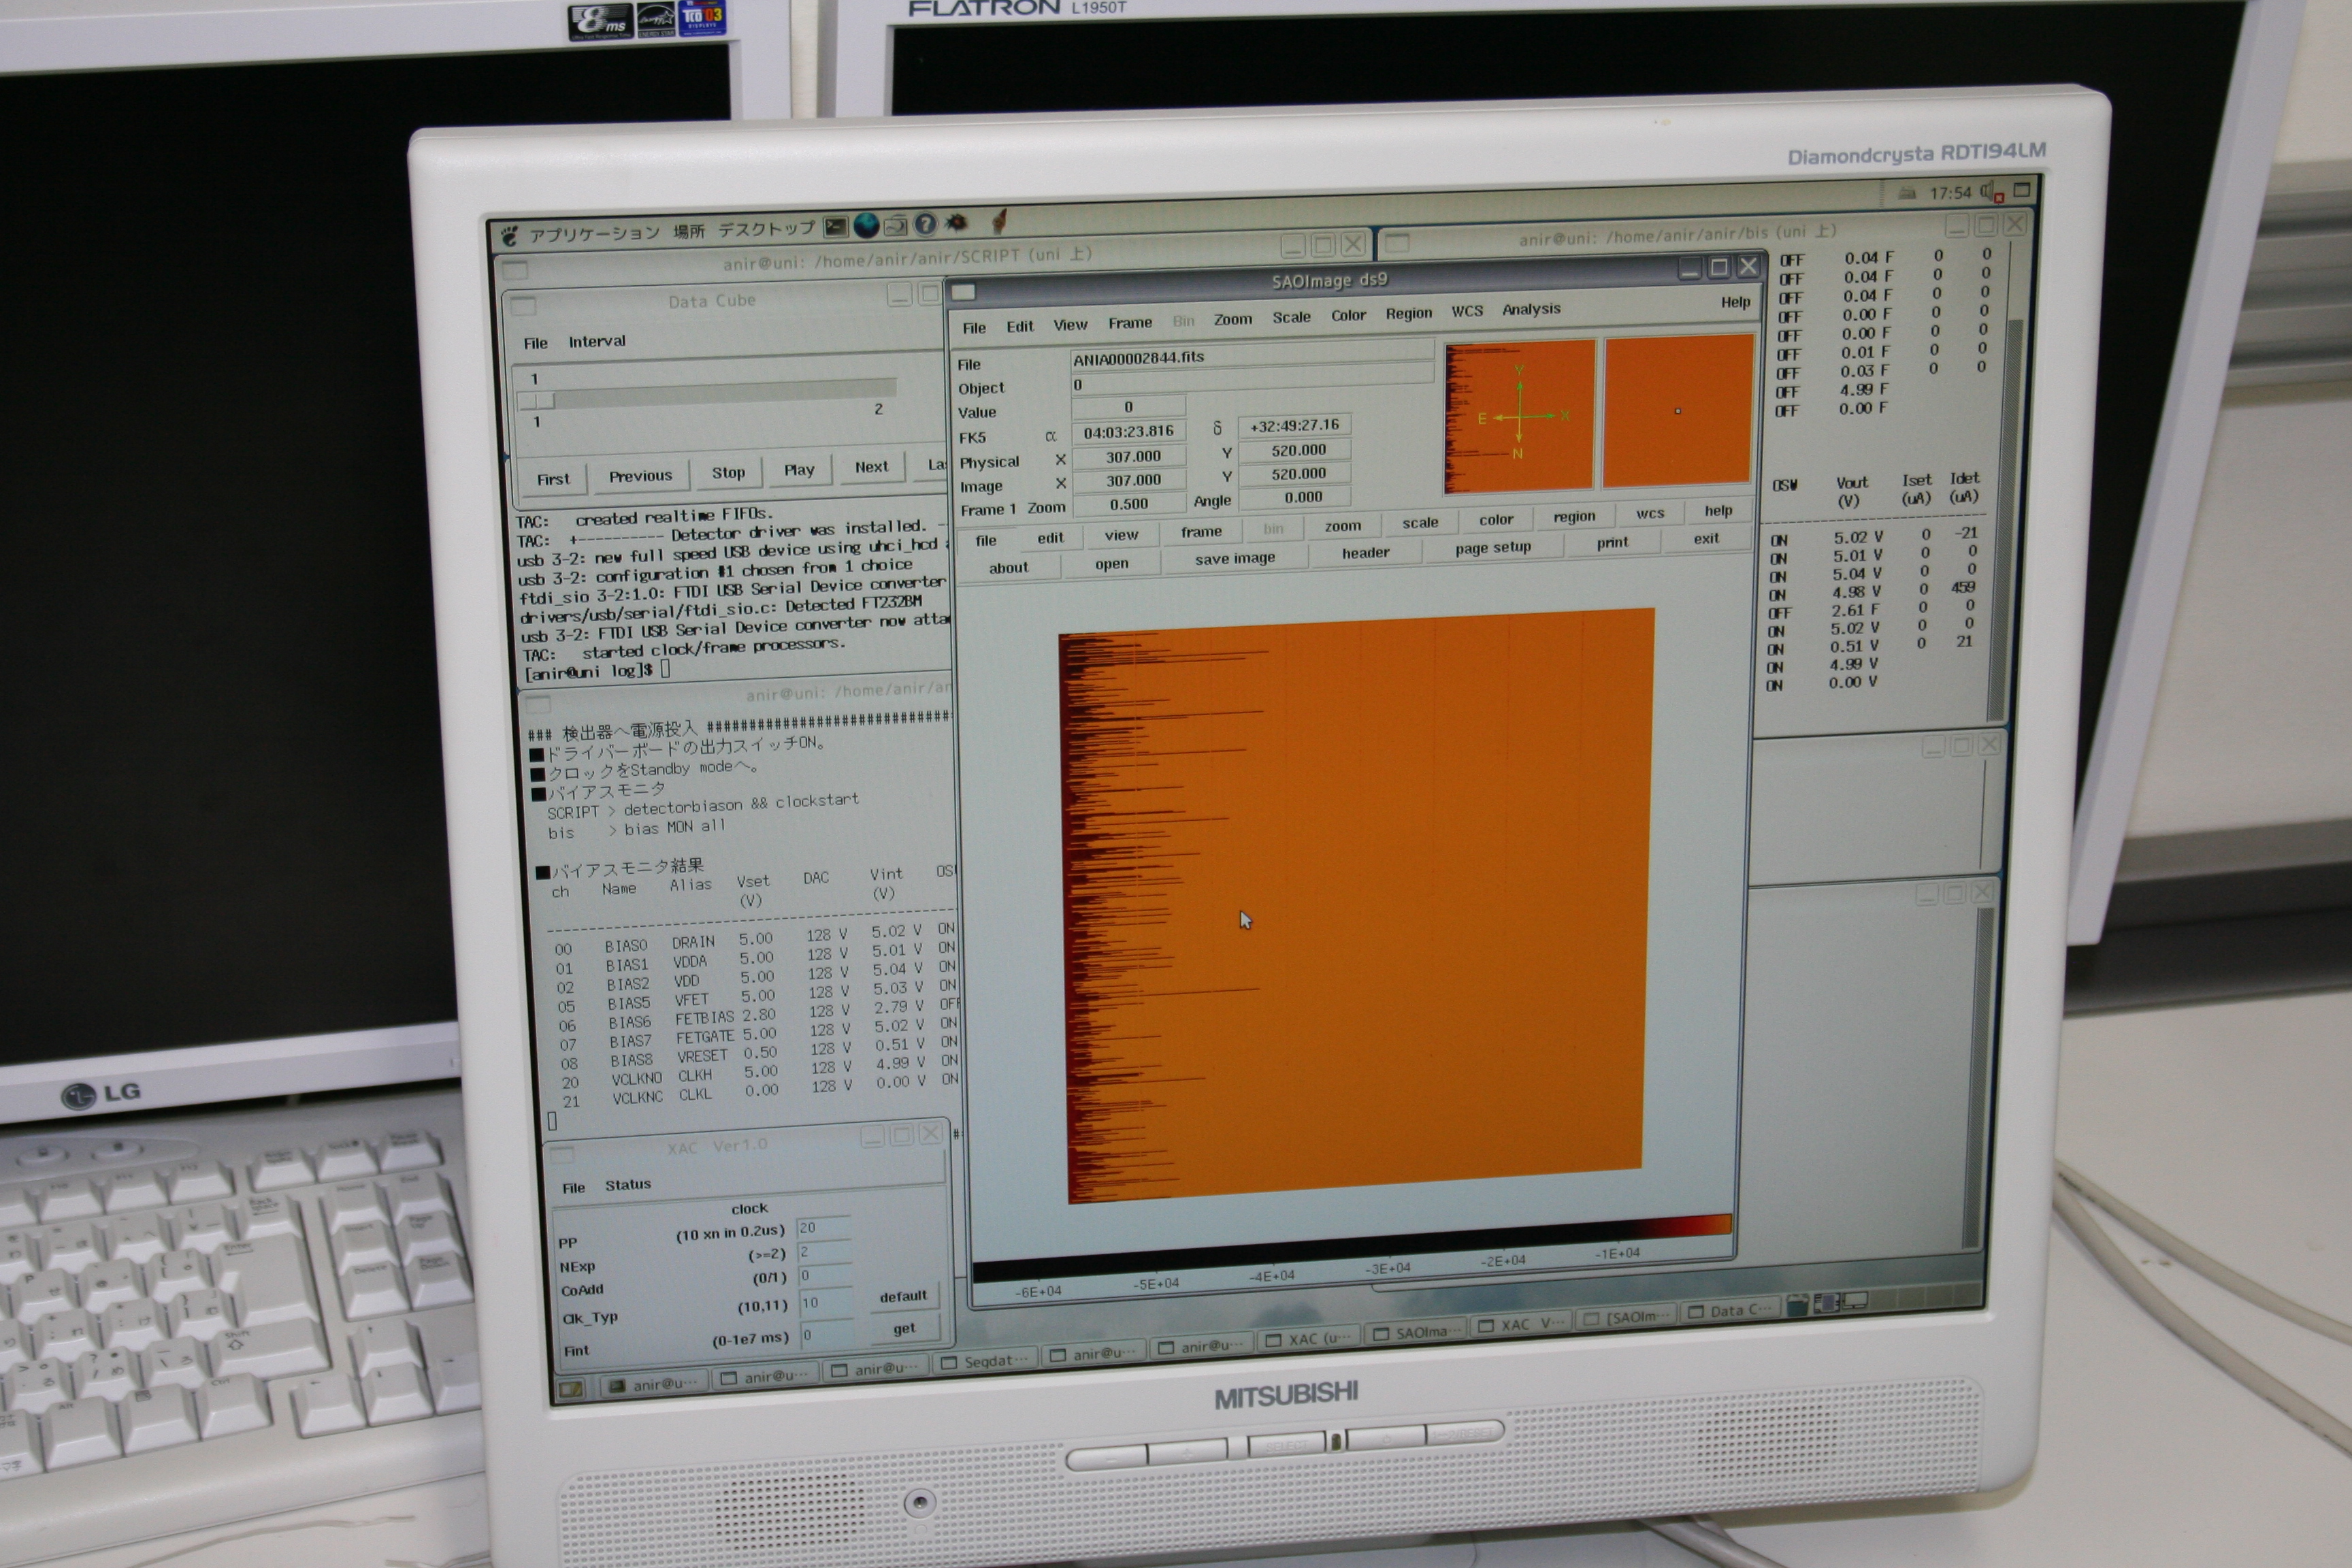Image resolution: width=2352 pixels, height=1568 pixels.
Task: Click the 'page setup' button in ds9
Action: (1493, 547)
